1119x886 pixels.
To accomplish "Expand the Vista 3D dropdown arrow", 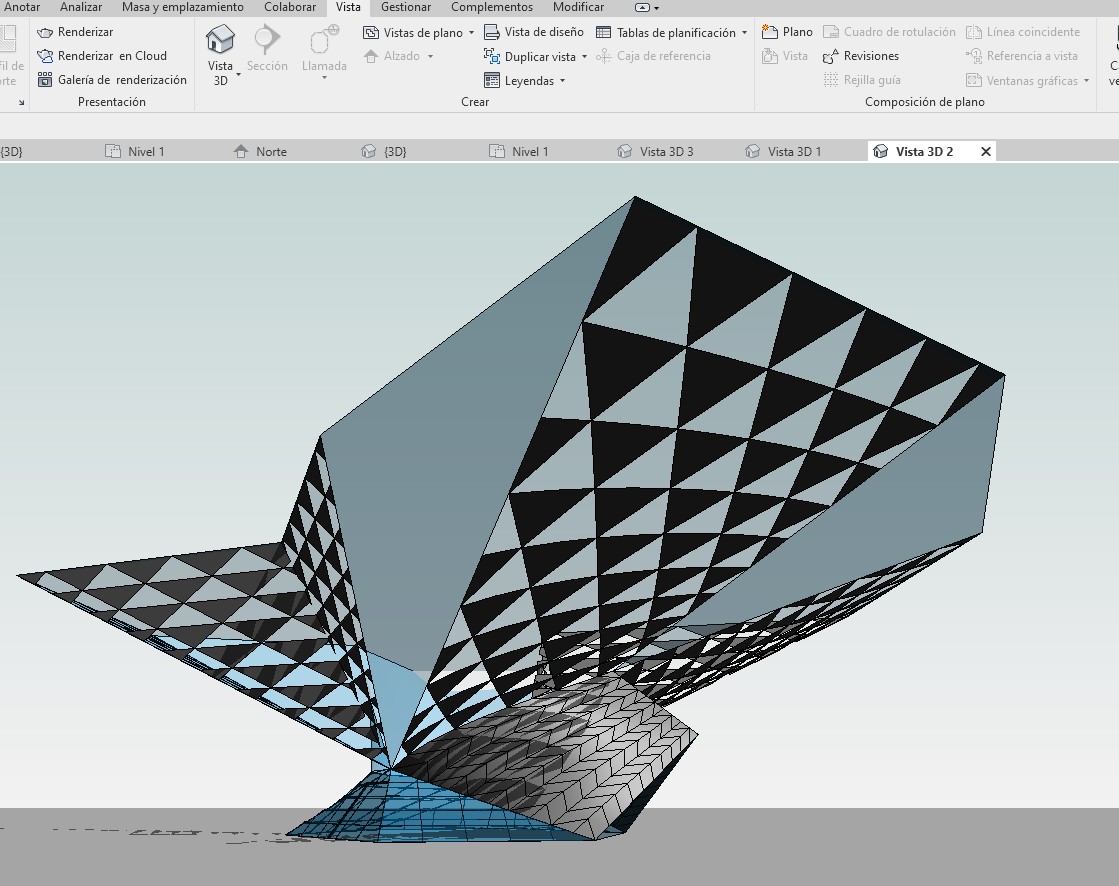I will click(x=238, y=75).
